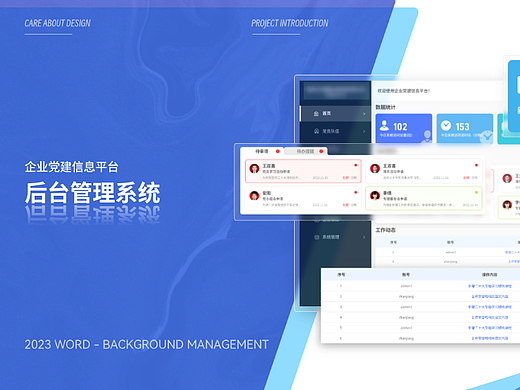Open row 6 operation link in front table
The image size is (520, 390).
[490, 338]
